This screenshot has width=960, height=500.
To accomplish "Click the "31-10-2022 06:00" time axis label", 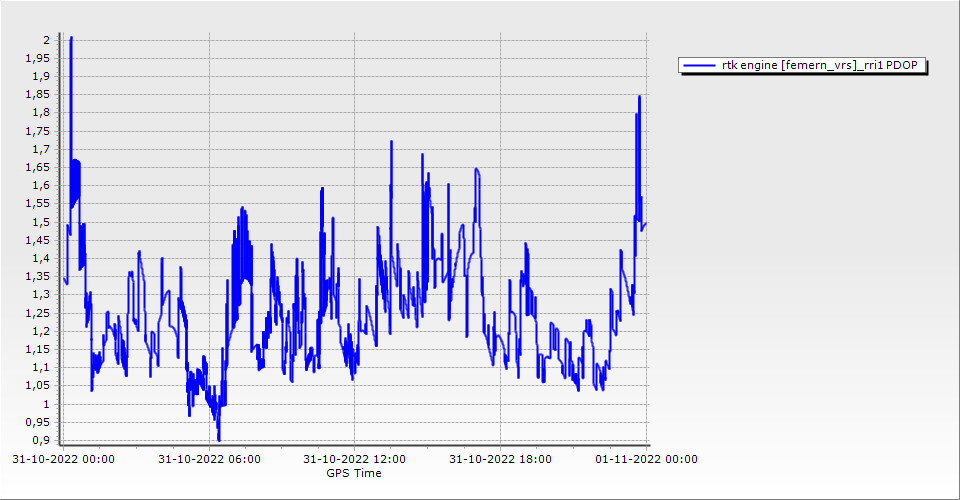I will click(x=209, y=459).
